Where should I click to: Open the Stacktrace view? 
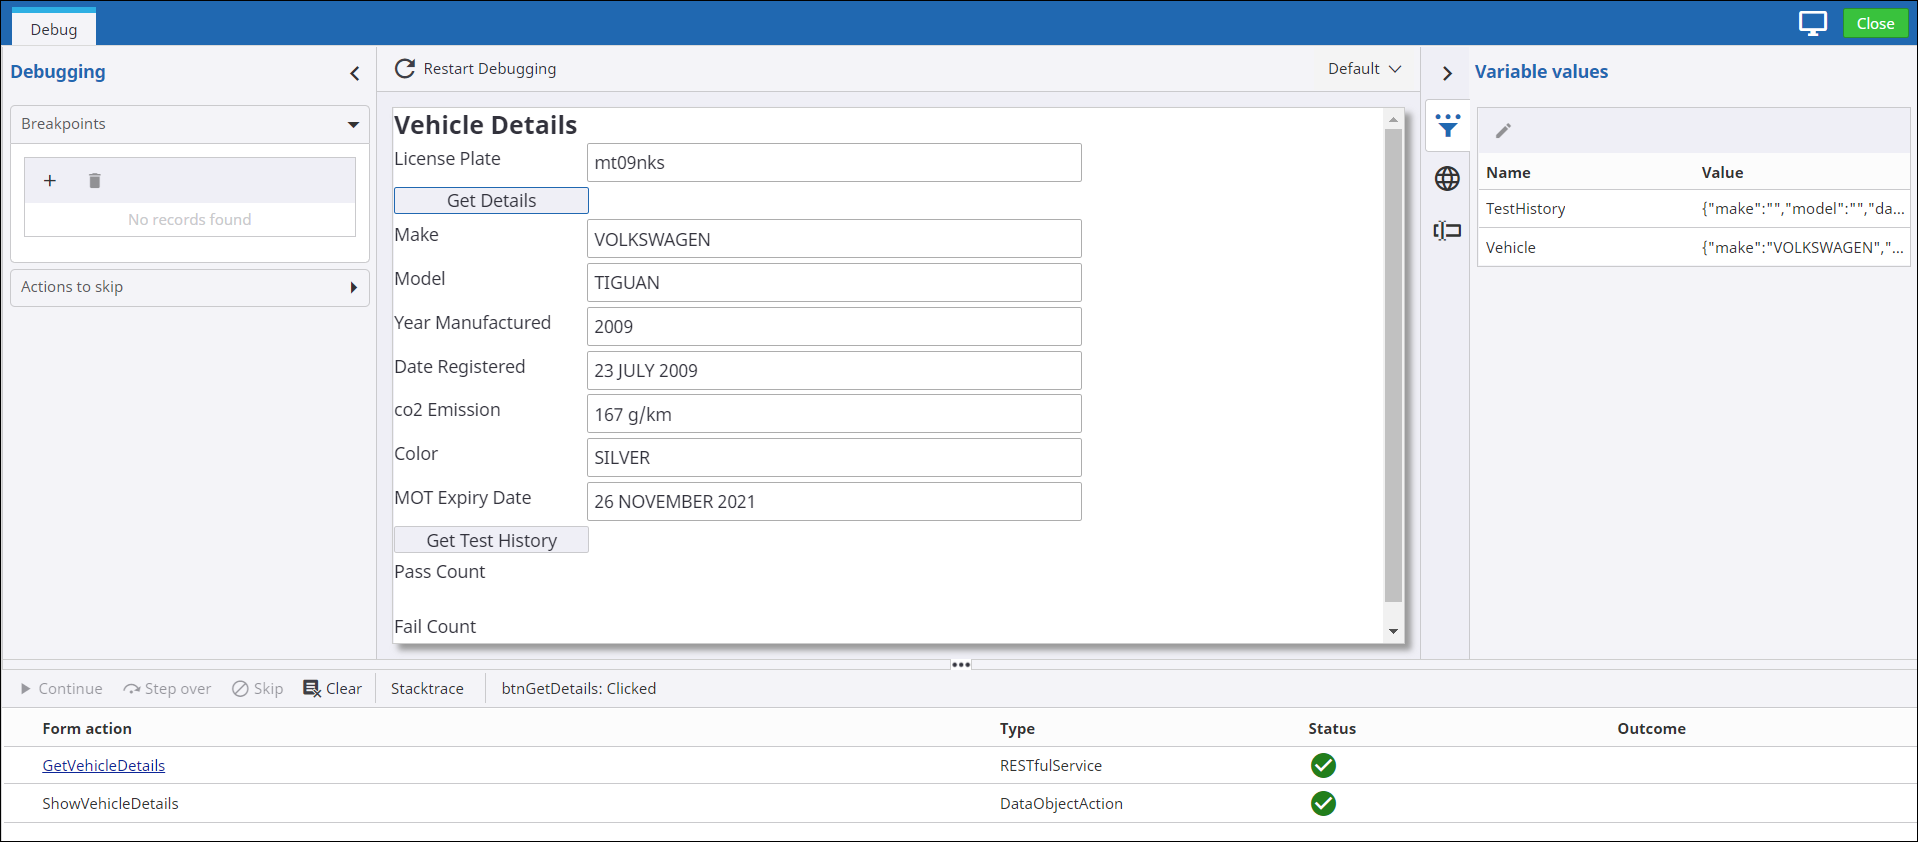coord(427,689)
